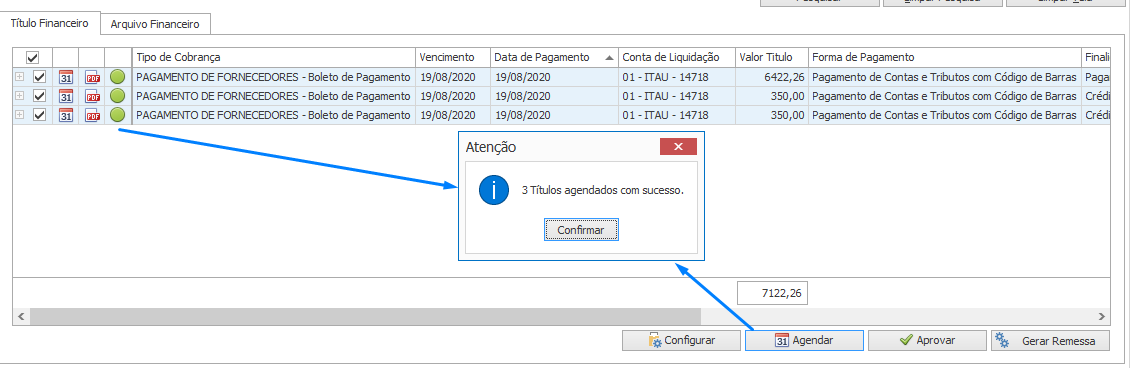This screenshot has width=1131, height=368.
Task: Click green status circle in 6422,26 row
Action: (x=118, y=77)
